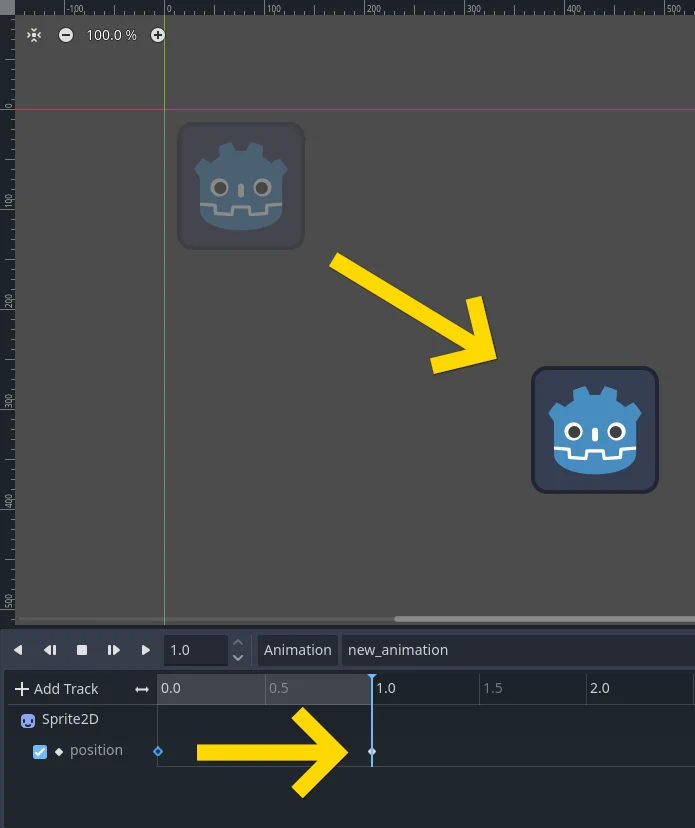The width and height of the screenshot is (695, 828).
Task: Disable the position track checkbox
Action: click(40, 752)
